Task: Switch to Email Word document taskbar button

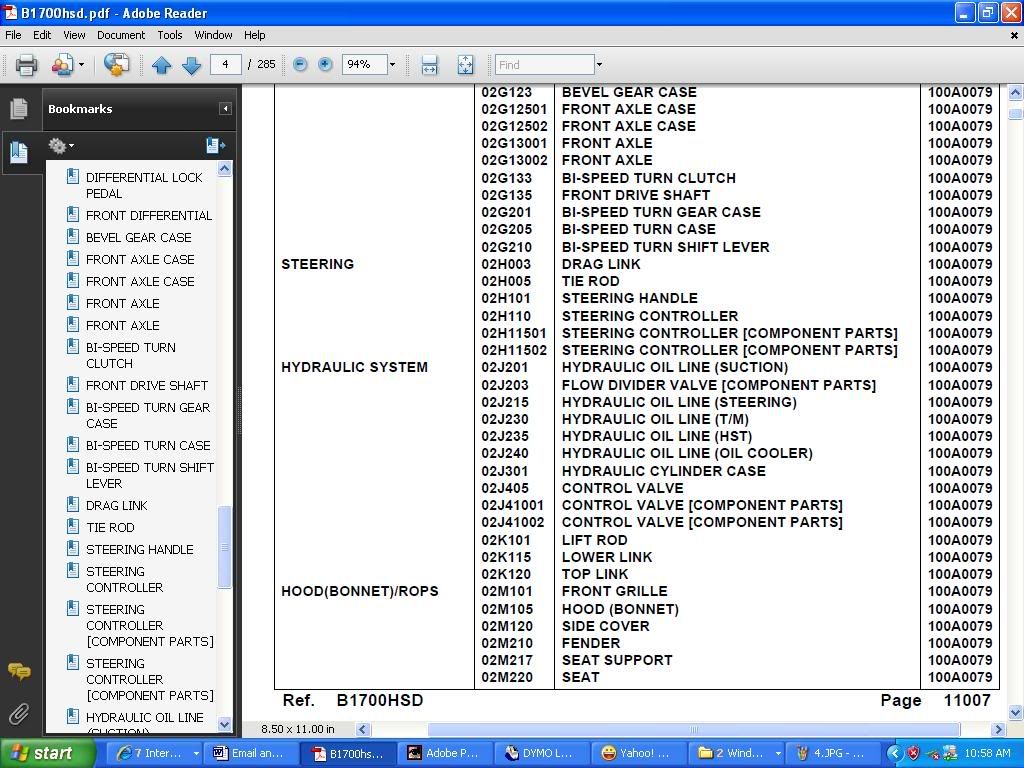Action: click(250, 754)
